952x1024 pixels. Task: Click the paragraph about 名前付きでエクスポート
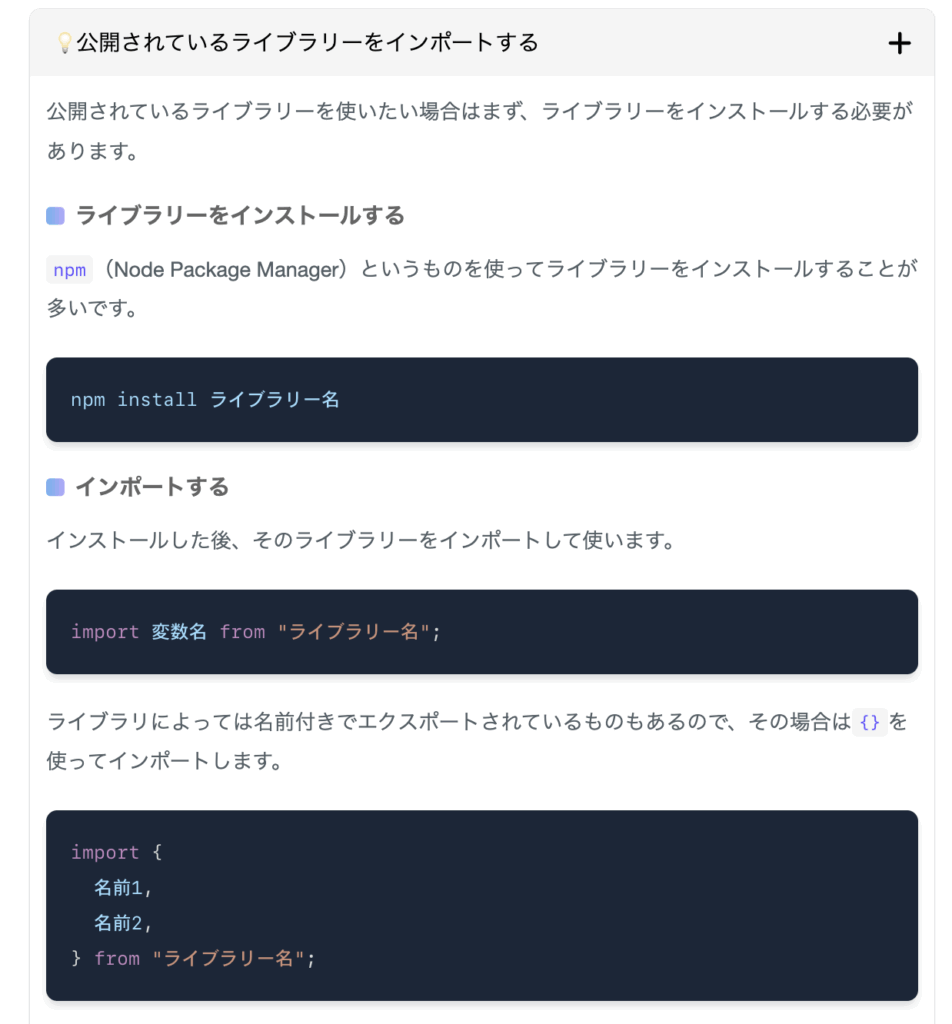tap(477, 741)
